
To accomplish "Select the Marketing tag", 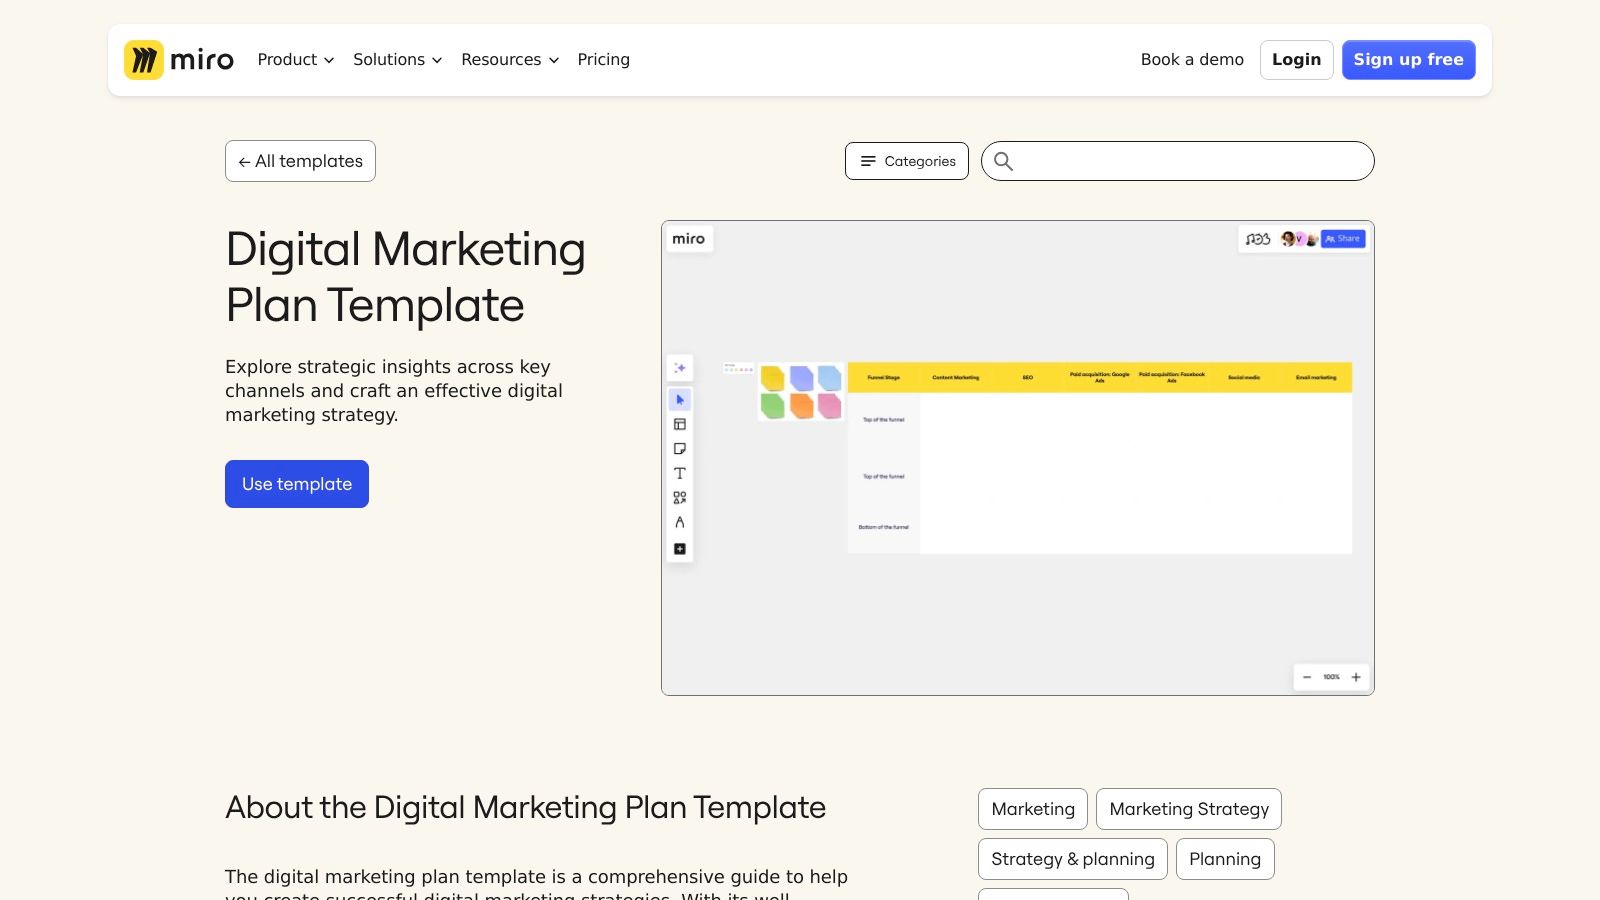I will [1033, 809].
